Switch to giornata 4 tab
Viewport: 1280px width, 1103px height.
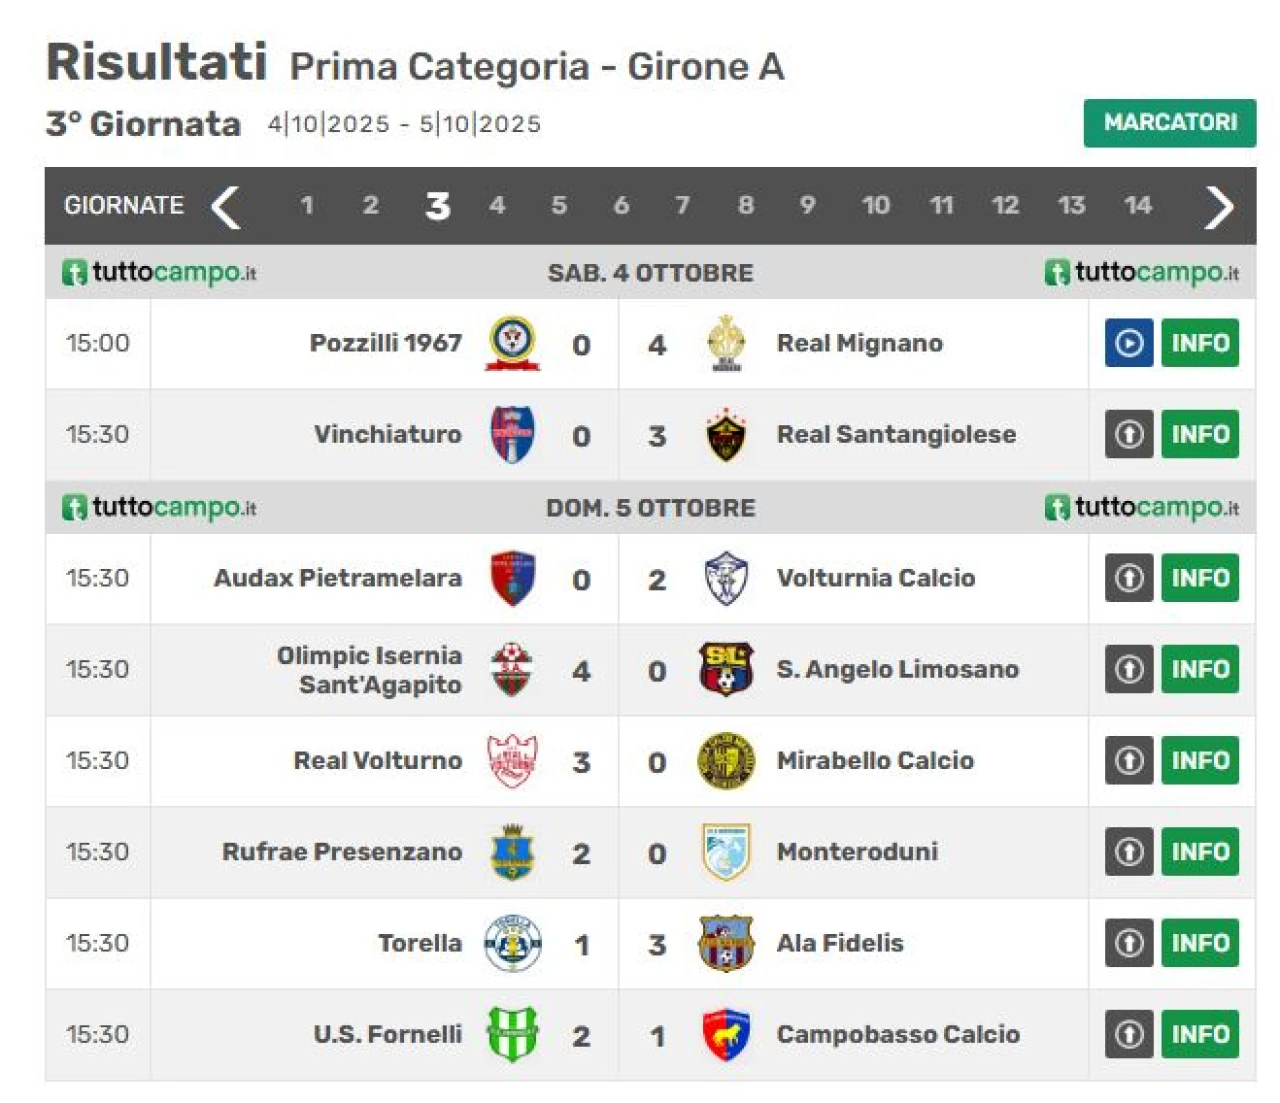497,206
